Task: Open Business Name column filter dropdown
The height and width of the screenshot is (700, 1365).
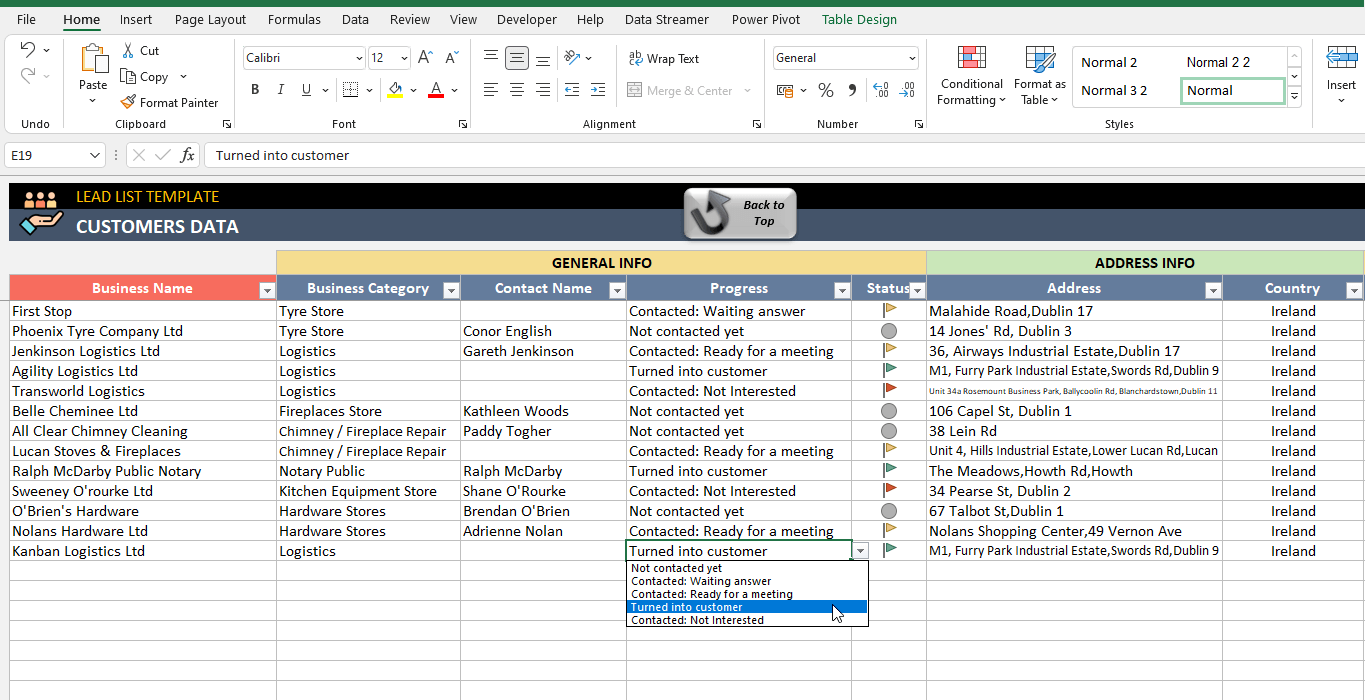Action: 267,290
